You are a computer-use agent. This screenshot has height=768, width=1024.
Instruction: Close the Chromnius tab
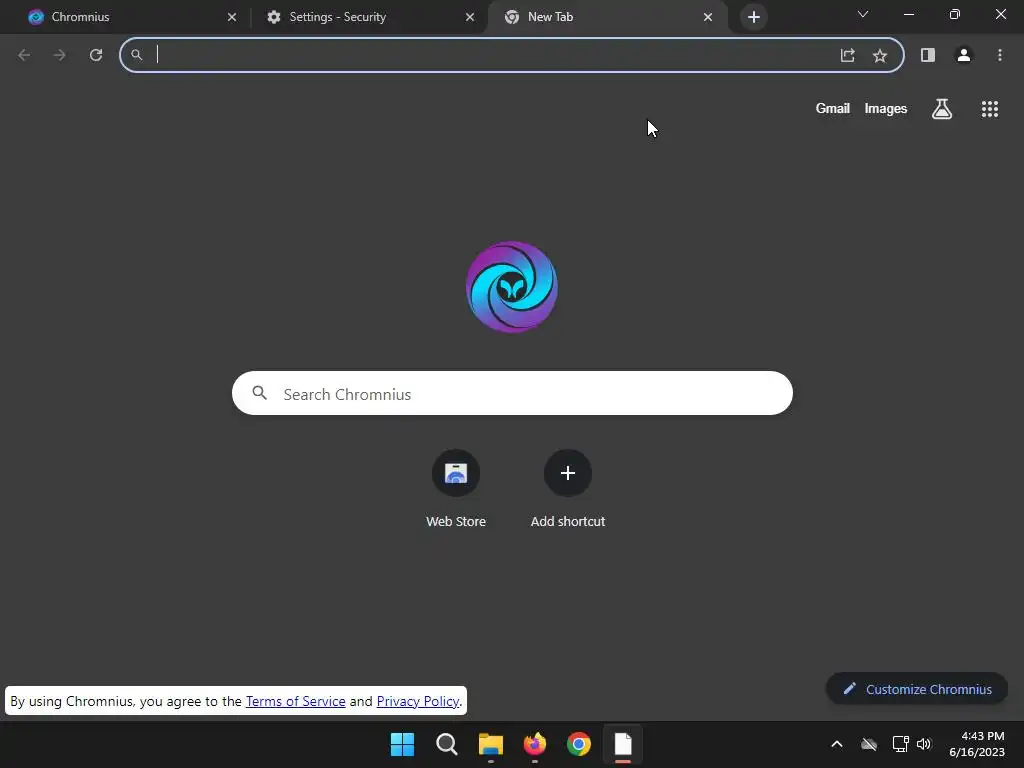tap(232, 17)
